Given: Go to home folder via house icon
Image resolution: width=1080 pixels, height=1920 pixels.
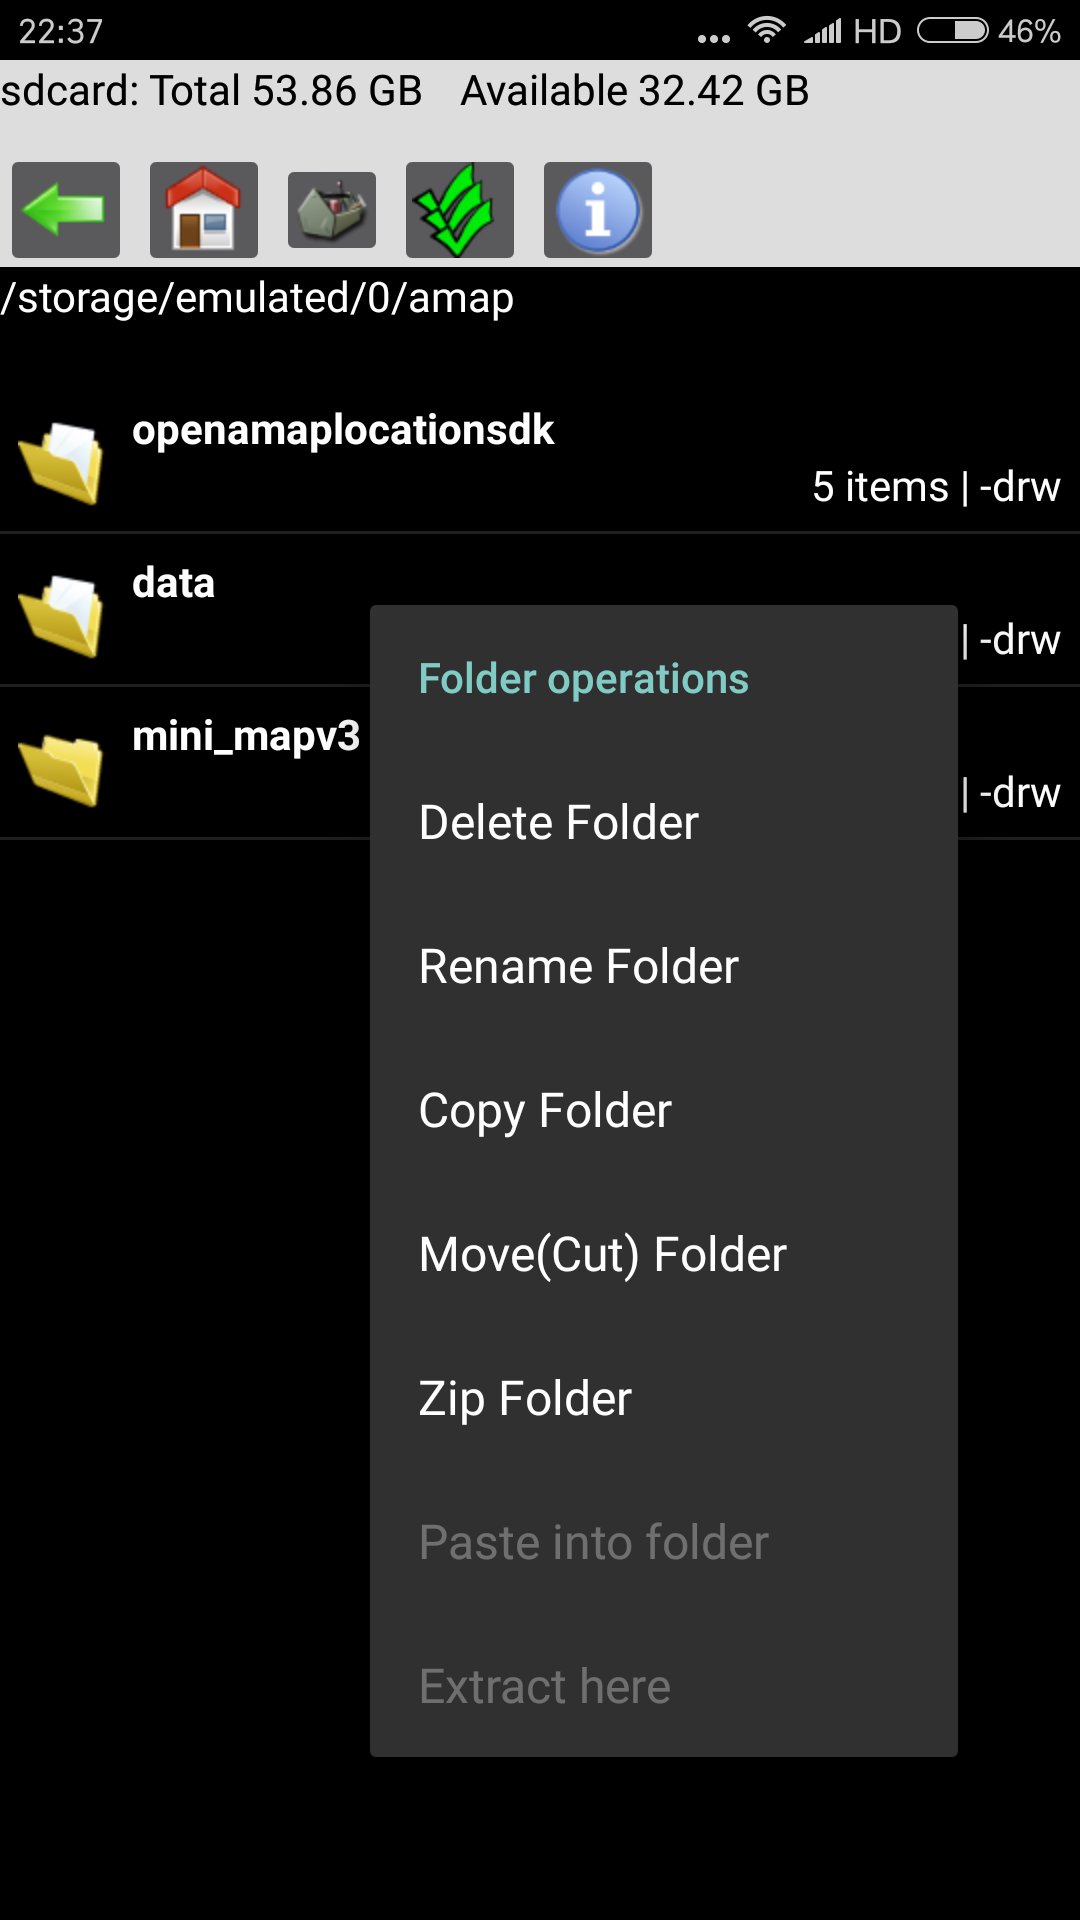Looking at the screenshot, I should 204,210.
